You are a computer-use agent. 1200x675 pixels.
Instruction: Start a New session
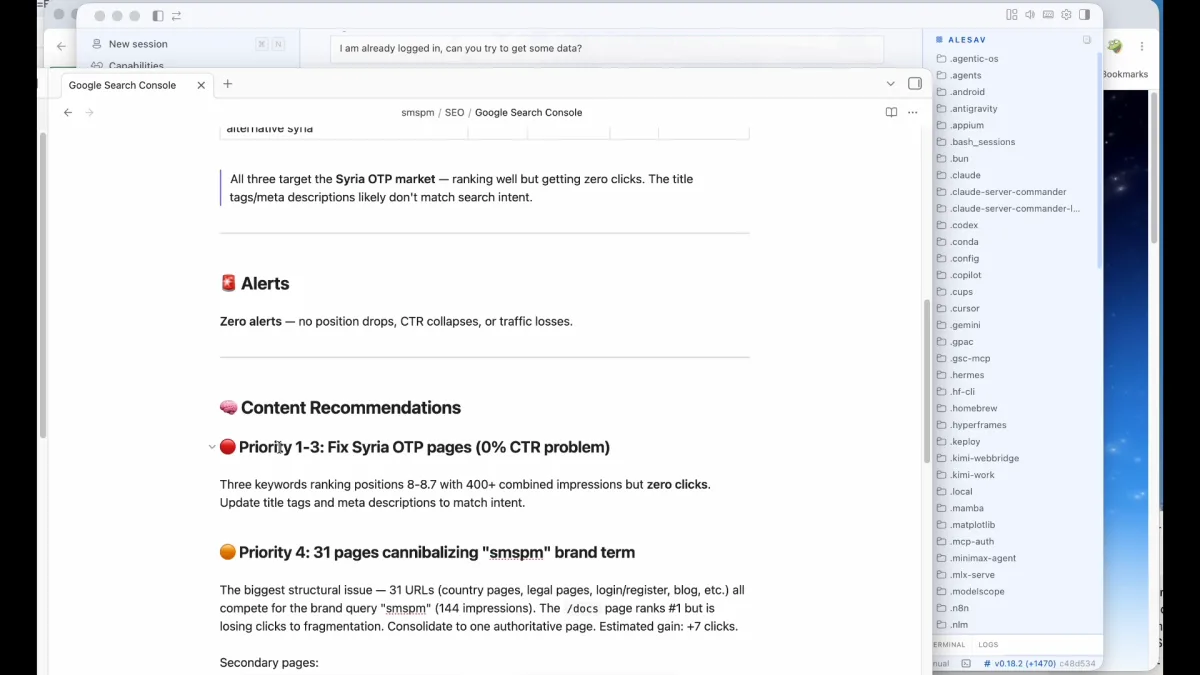[x=138, y=44]
